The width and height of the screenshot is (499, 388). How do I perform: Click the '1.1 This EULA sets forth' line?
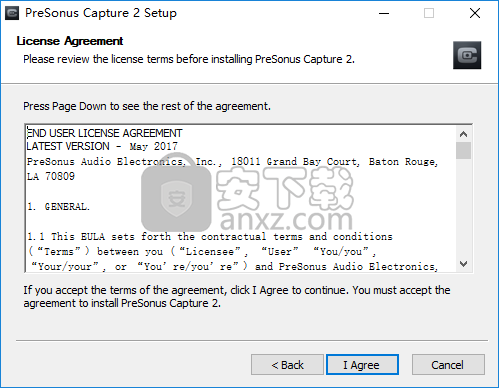(210, 237)
